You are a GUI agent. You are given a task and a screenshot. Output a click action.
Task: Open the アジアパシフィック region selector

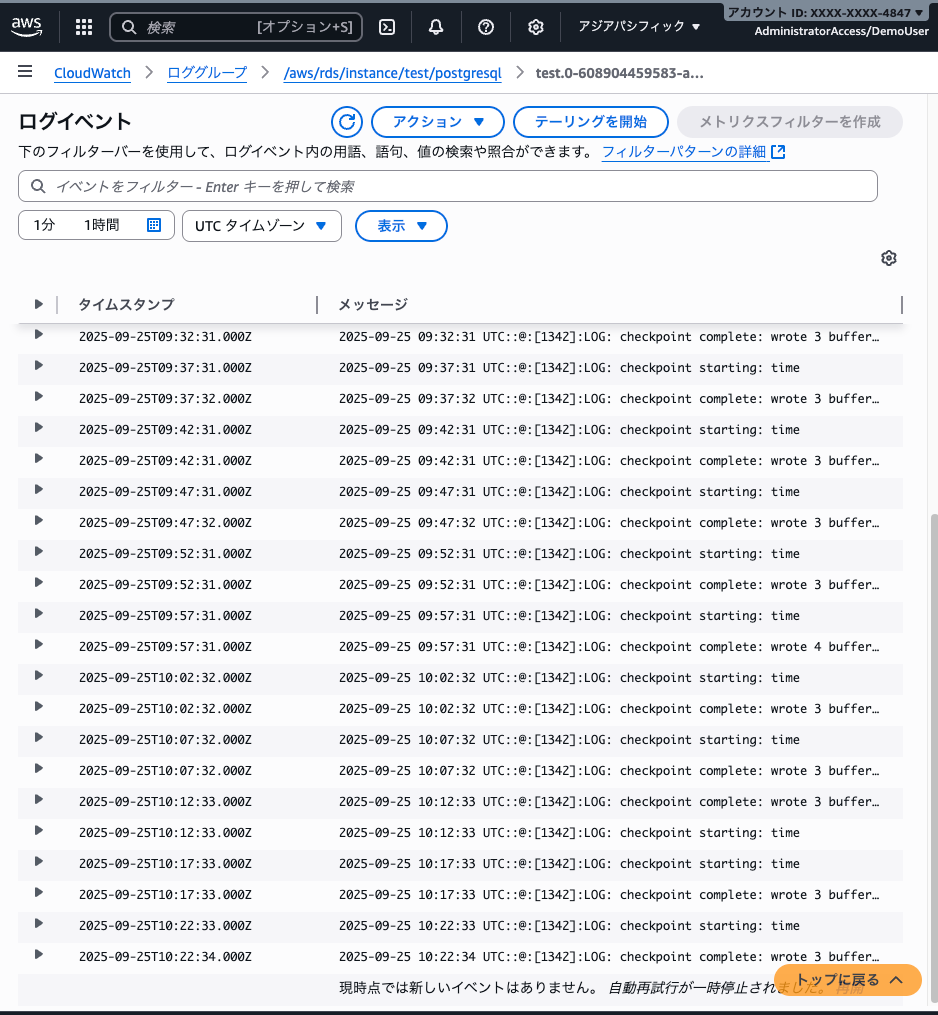639,27
